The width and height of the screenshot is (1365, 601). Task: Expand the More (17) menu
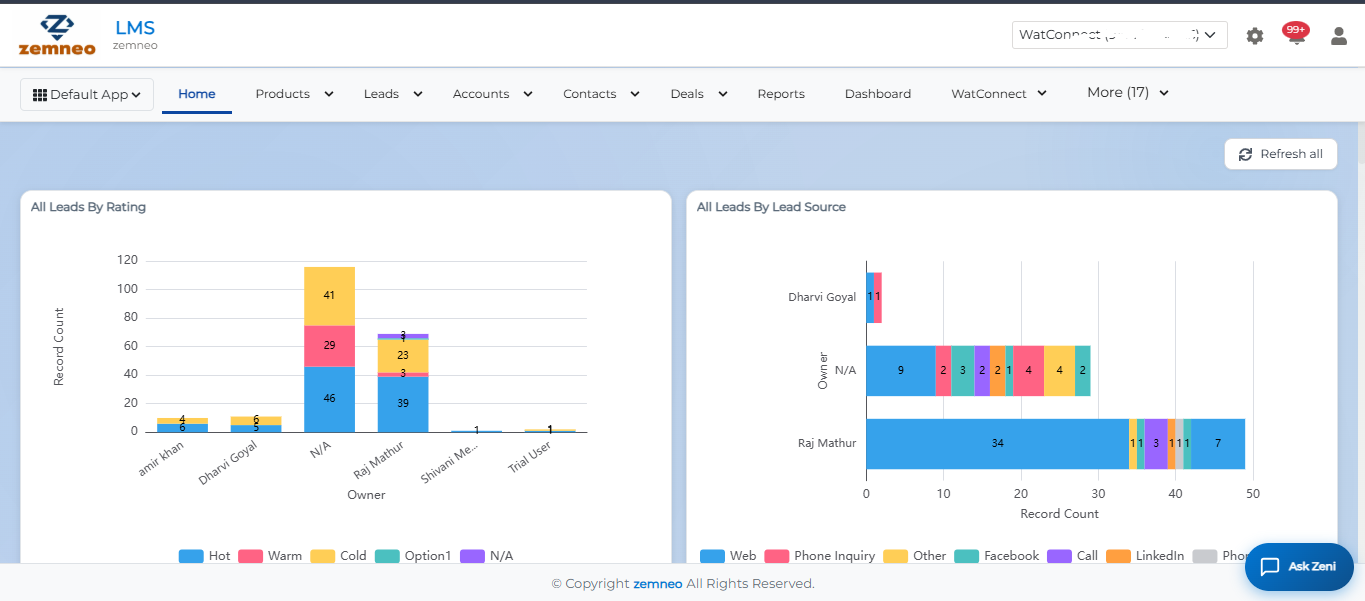click(x=1128, y=93)
